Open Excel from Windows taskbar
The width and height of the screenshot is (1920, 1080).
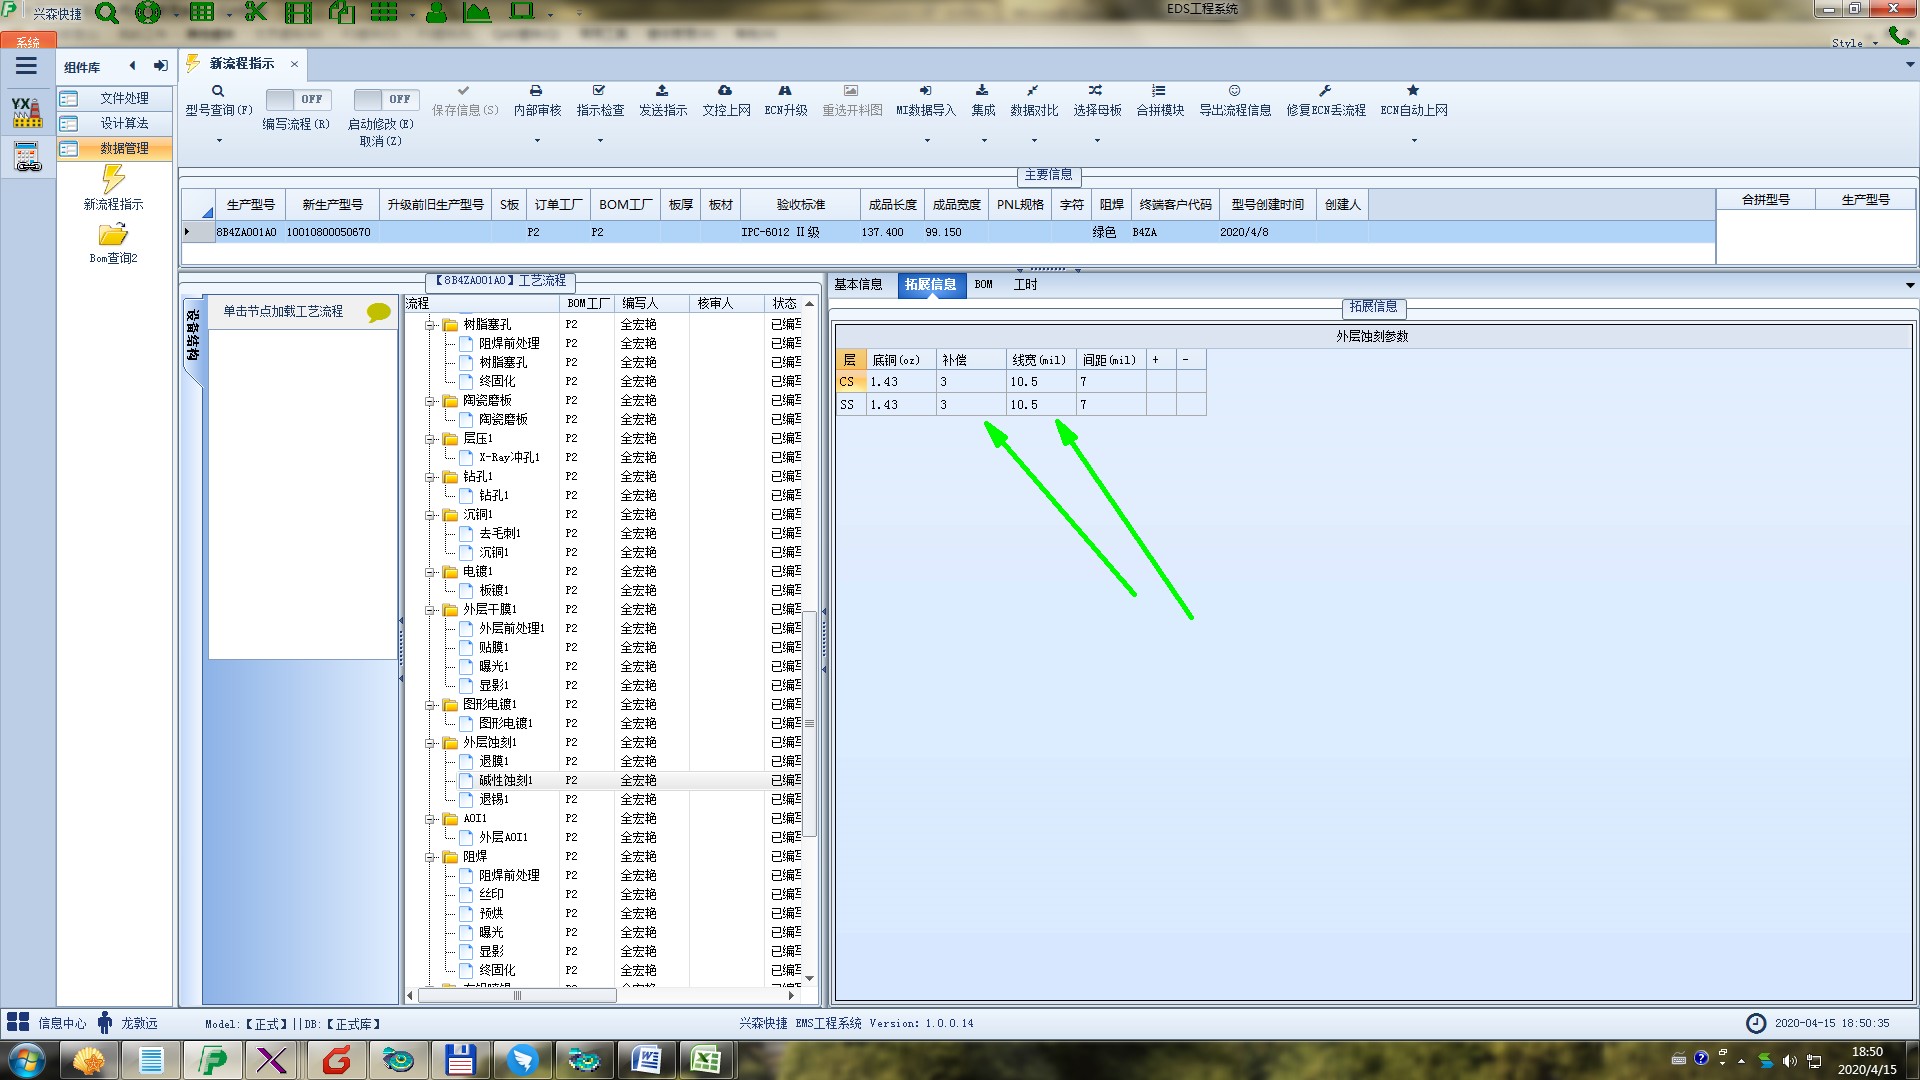tap(706, 1059)
